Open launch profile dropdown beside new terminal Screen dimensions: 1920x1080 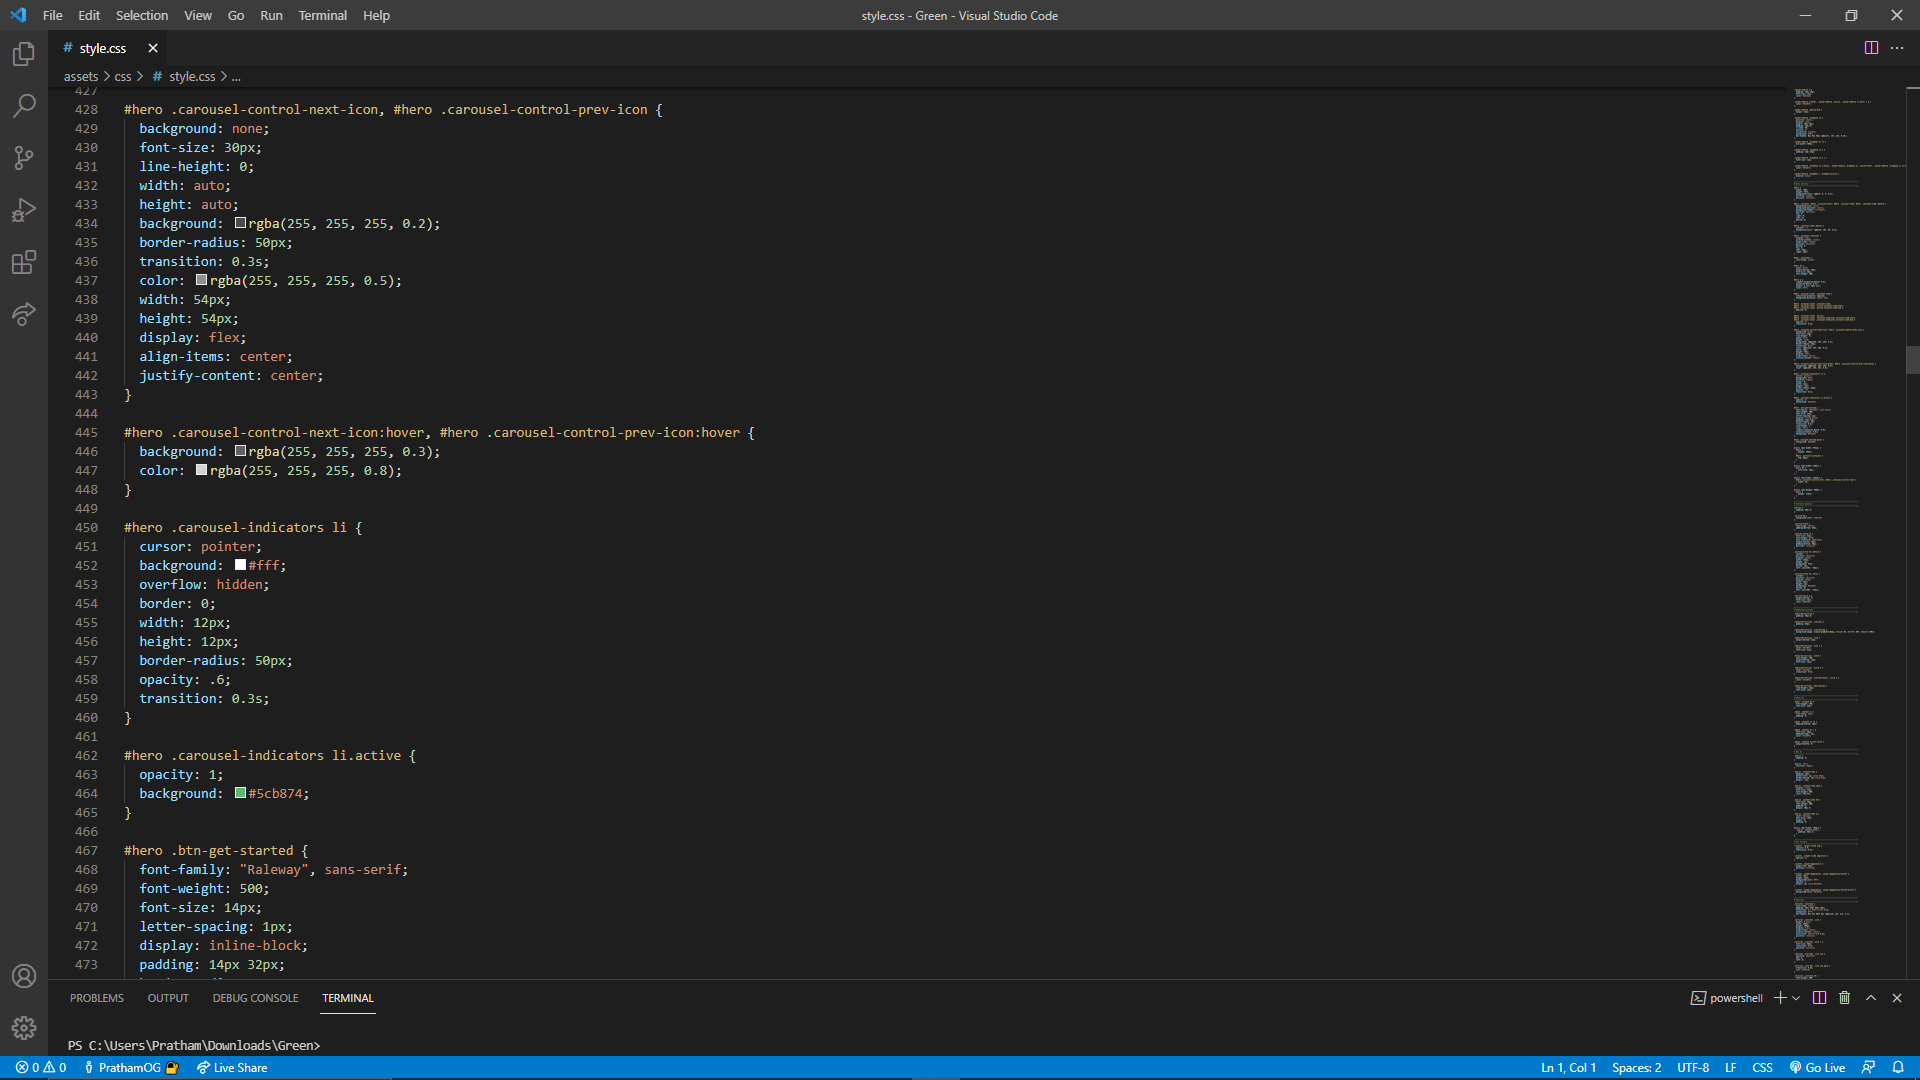(1796, 998)
